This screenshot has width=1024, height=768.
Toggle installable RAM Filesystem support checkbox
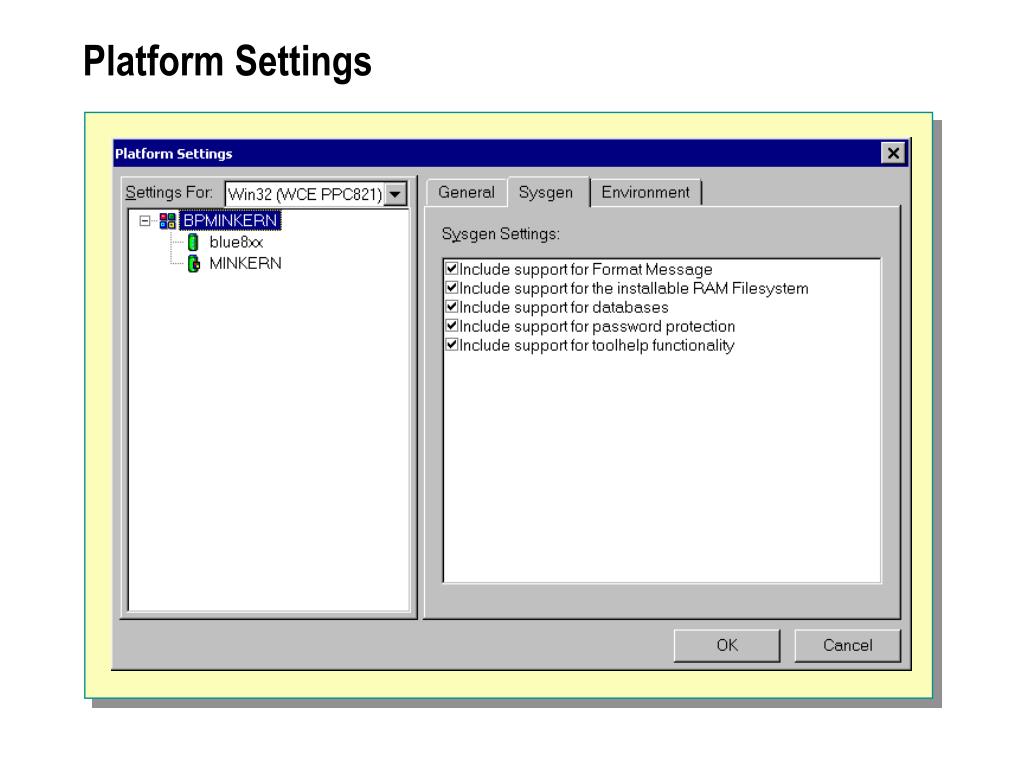[x=451, y=287]
